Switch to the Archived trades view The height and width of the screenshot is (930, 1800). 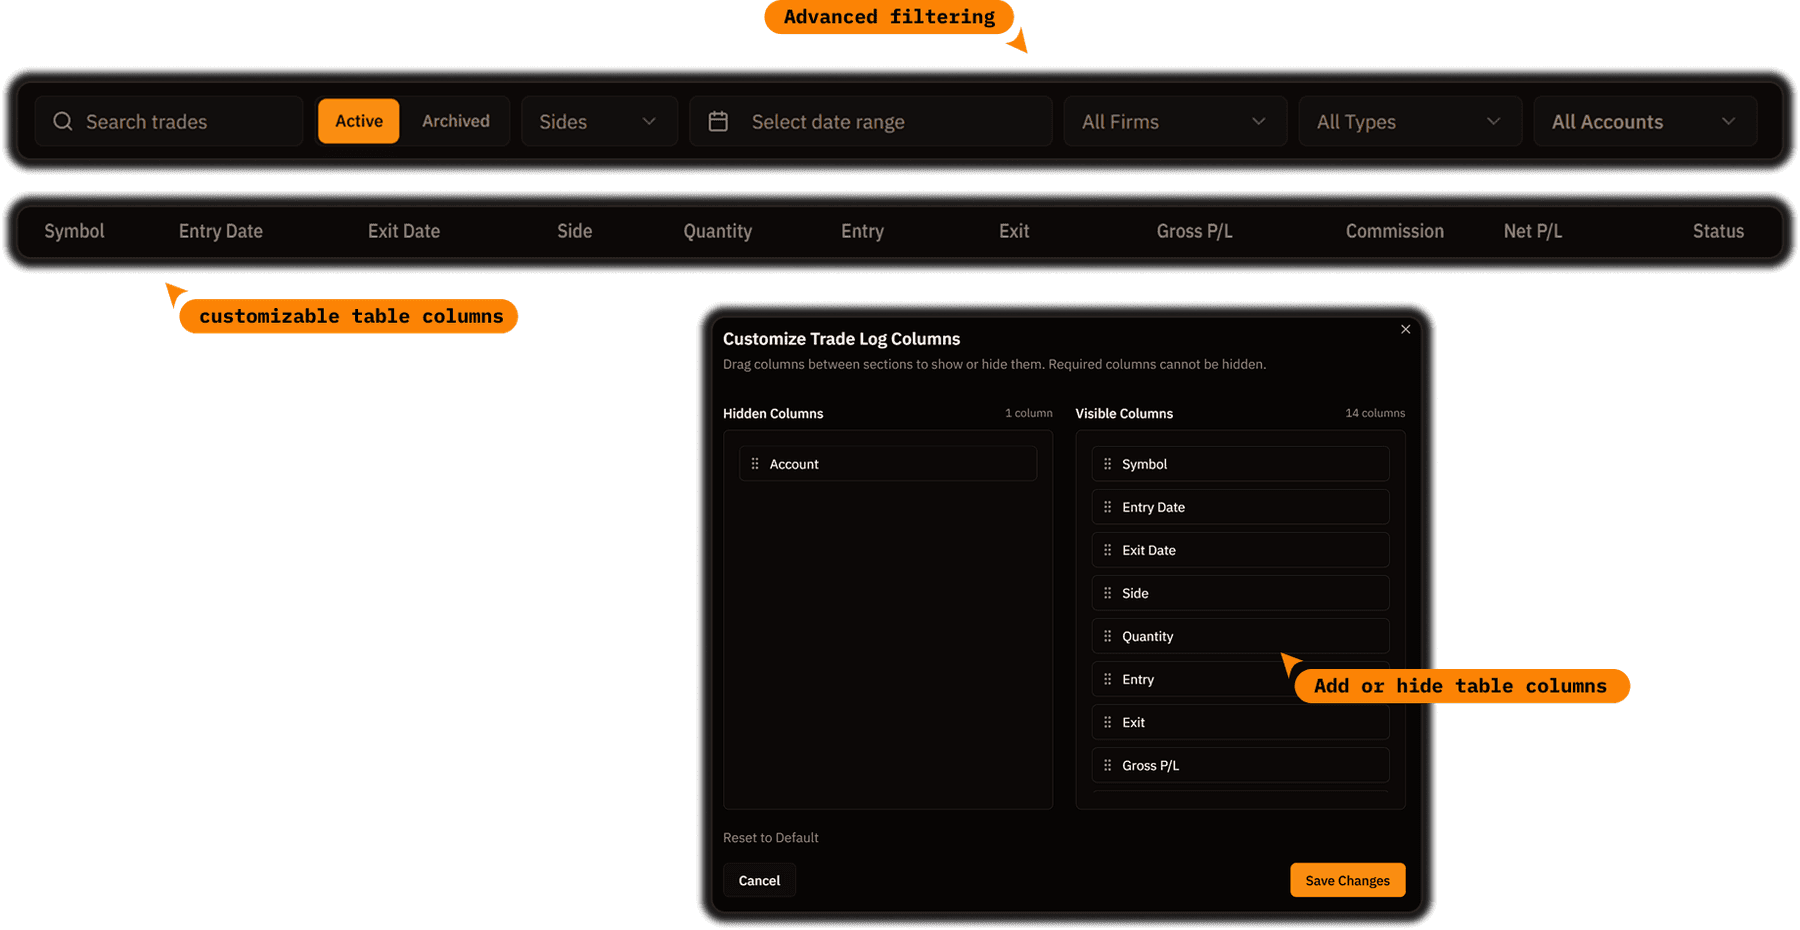pyautogui.click(x=456, y=121)
